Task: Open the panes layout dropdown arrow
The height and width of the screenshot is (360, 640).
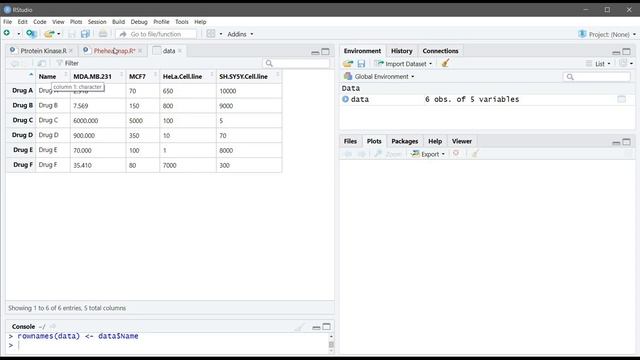Action: coord(221,34)
